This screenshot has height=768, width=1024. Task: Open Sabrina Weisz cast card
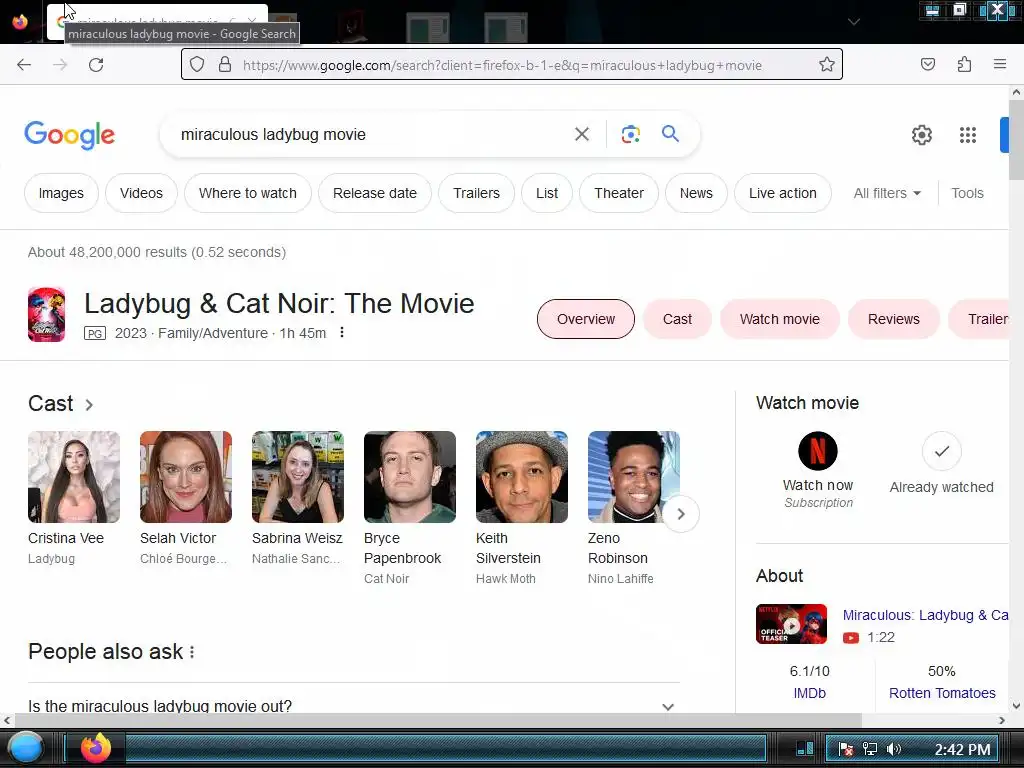coord(298,498)
